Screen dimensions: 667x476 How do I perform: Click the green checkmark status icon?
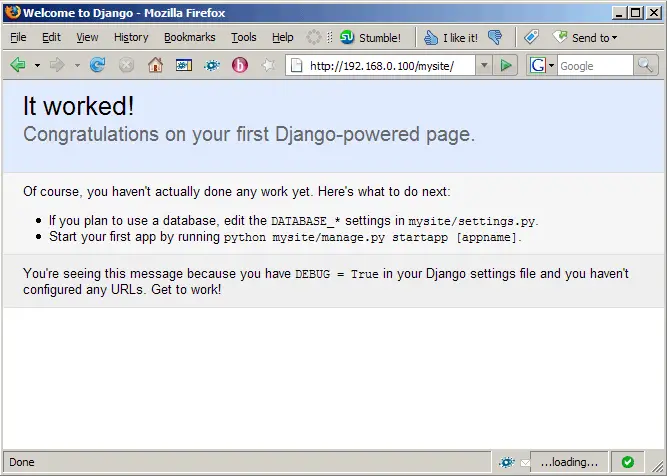coord(627,462)
